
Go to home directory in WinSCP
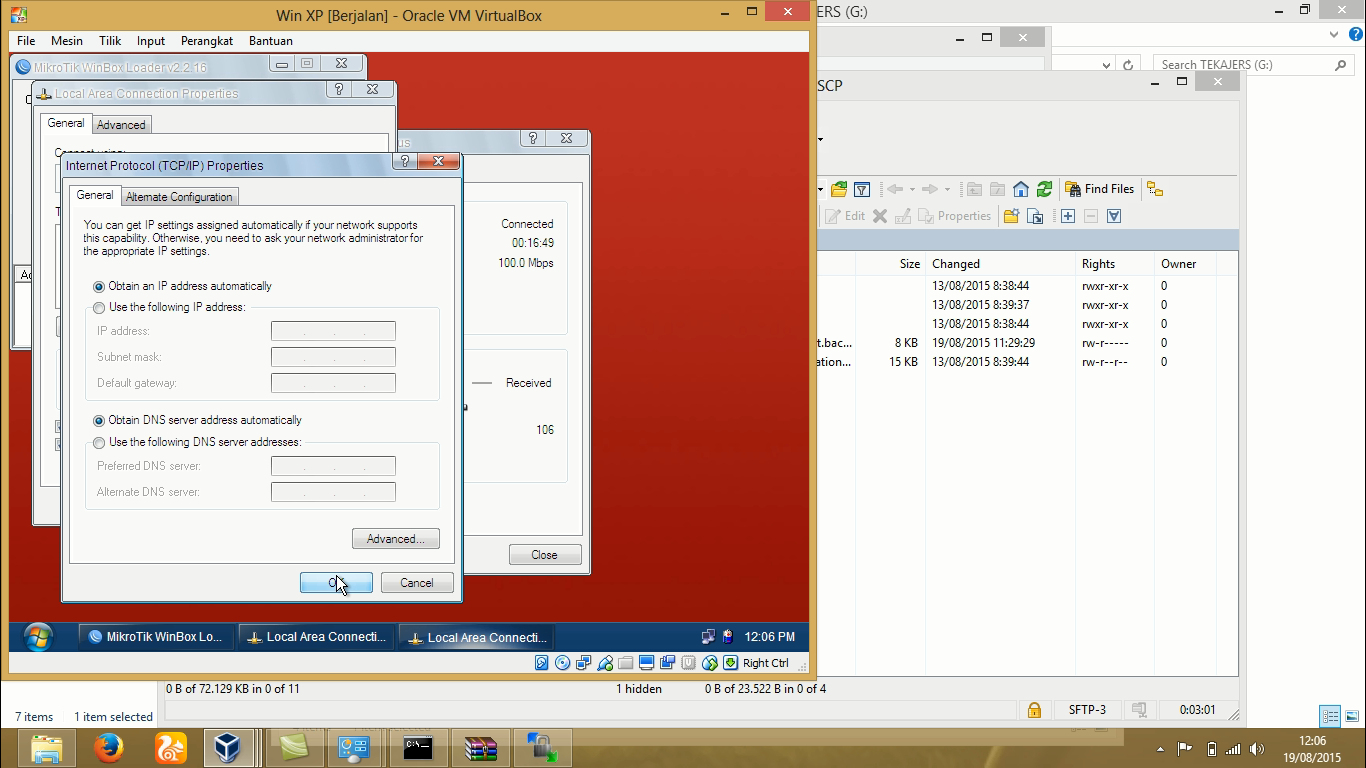click(1021, 189)
